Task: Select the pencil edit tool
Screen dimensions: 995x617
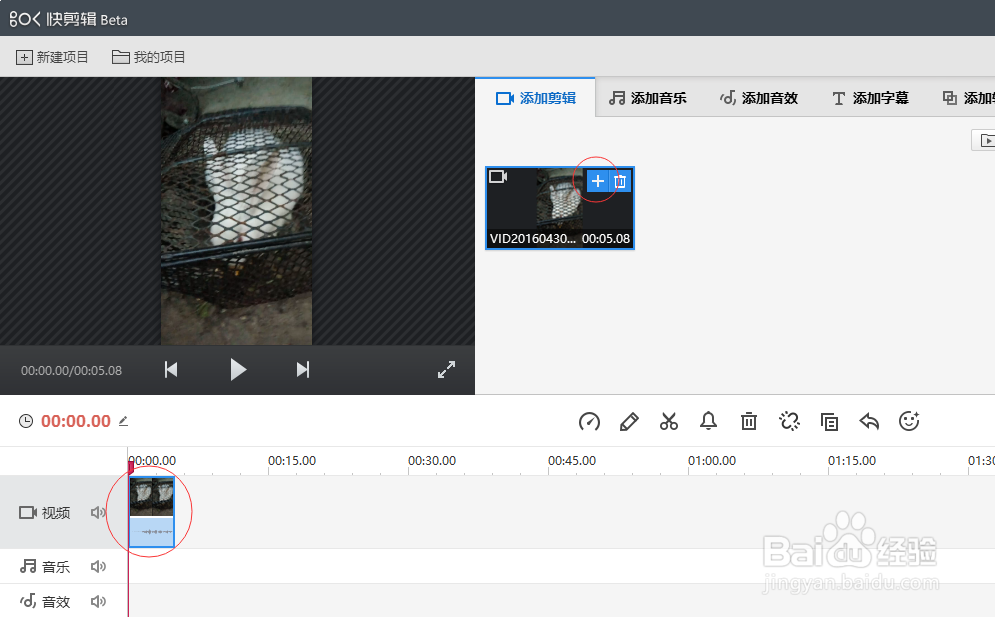Action: click(x=629, y=421)
